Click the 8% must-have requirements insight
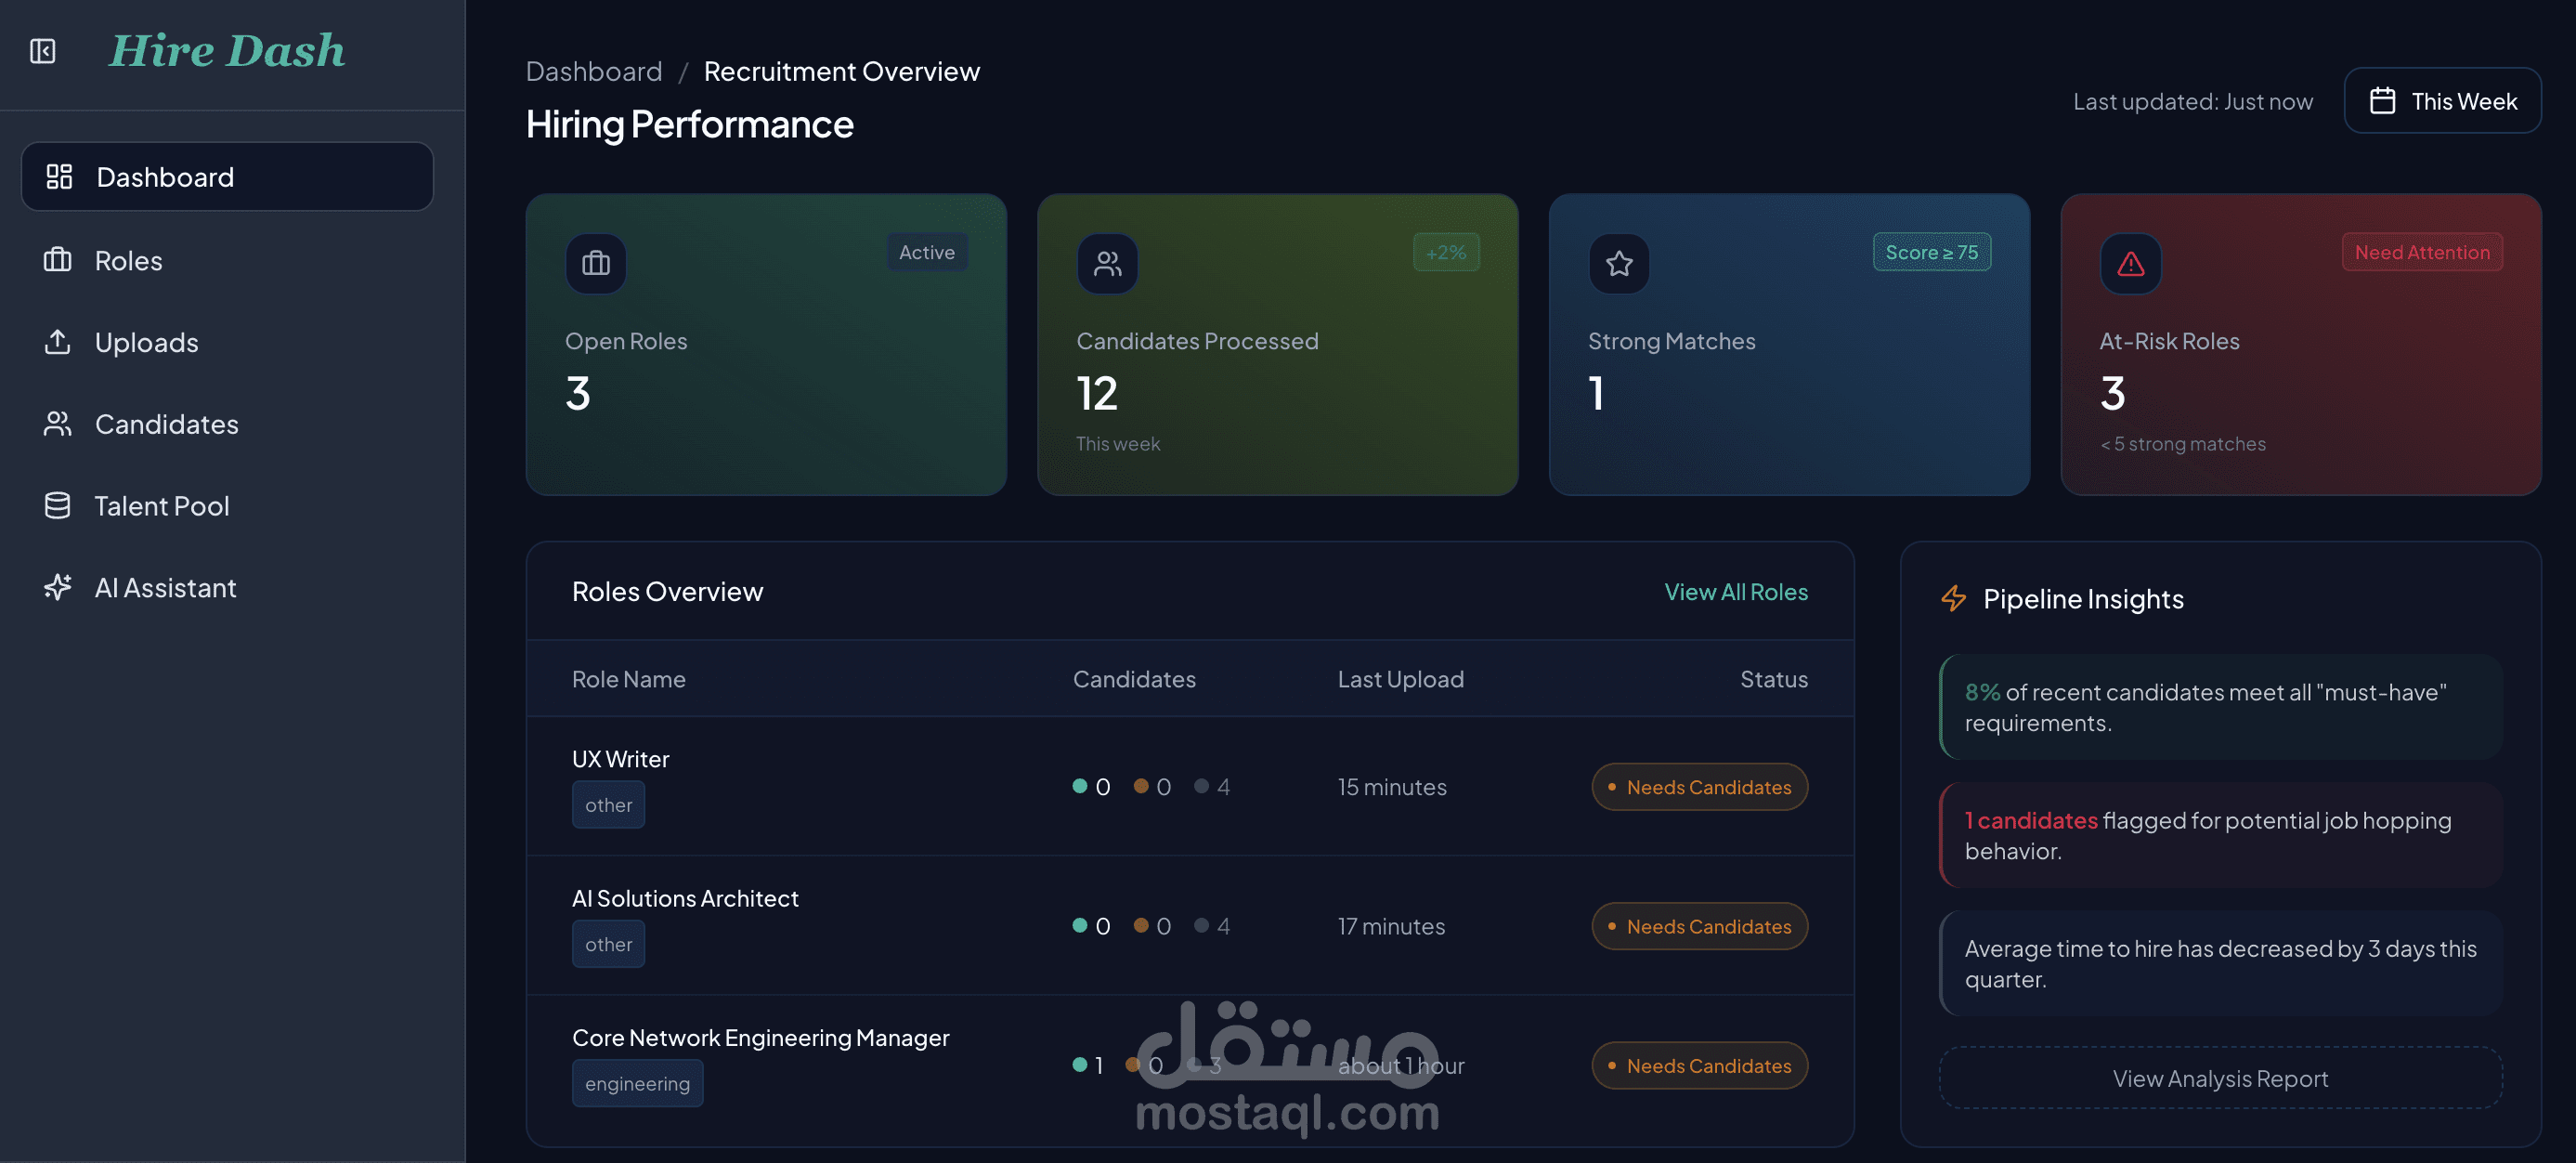 click(2220, 707)
